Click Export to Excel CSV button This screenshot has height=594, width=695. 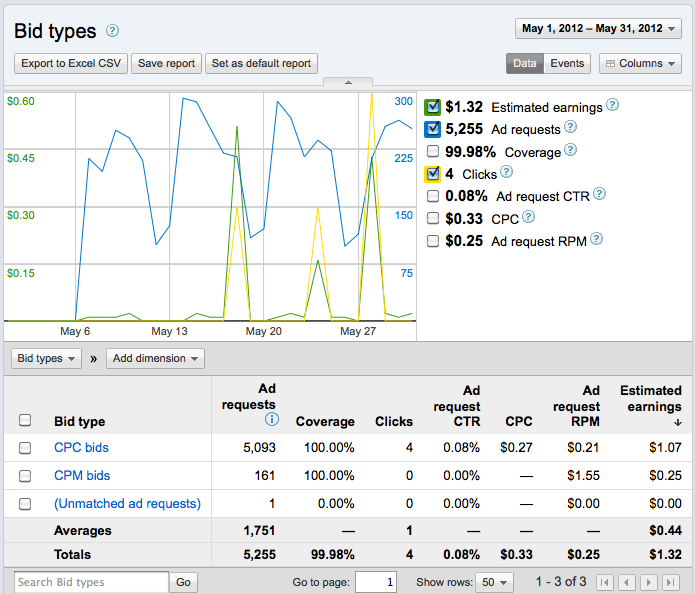coord(71,63)
